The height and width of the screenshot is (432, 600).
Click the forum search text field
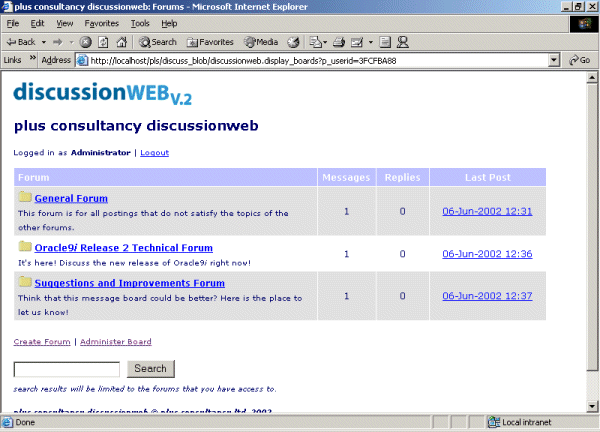[x=67, y=369]
